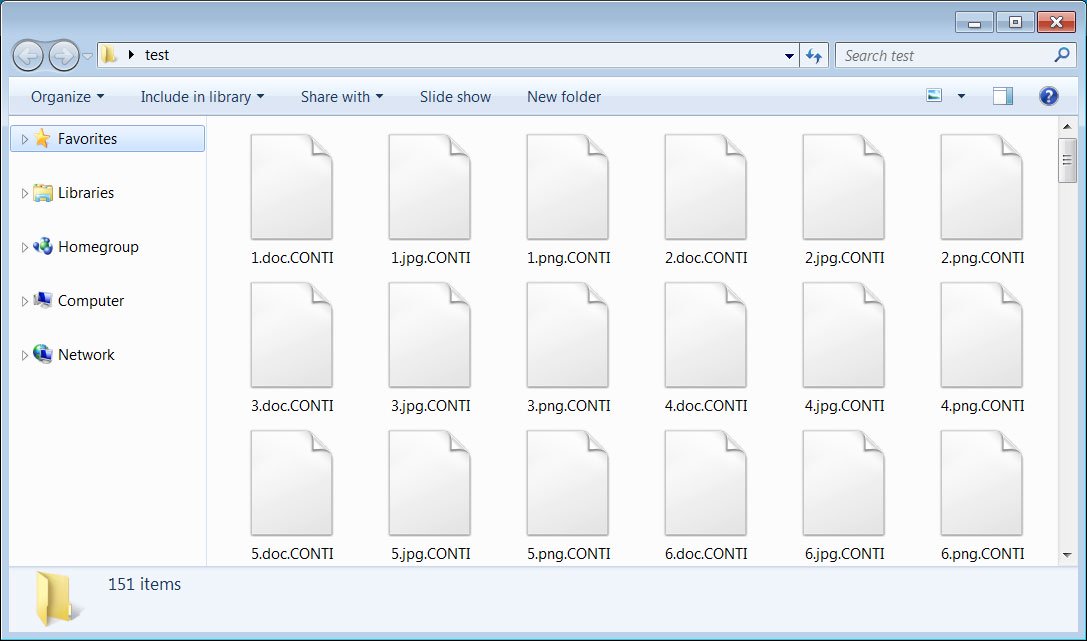Screen dimensions: 1087x641
Task: Click the magnifier icon in search box
Action: 1062,56
